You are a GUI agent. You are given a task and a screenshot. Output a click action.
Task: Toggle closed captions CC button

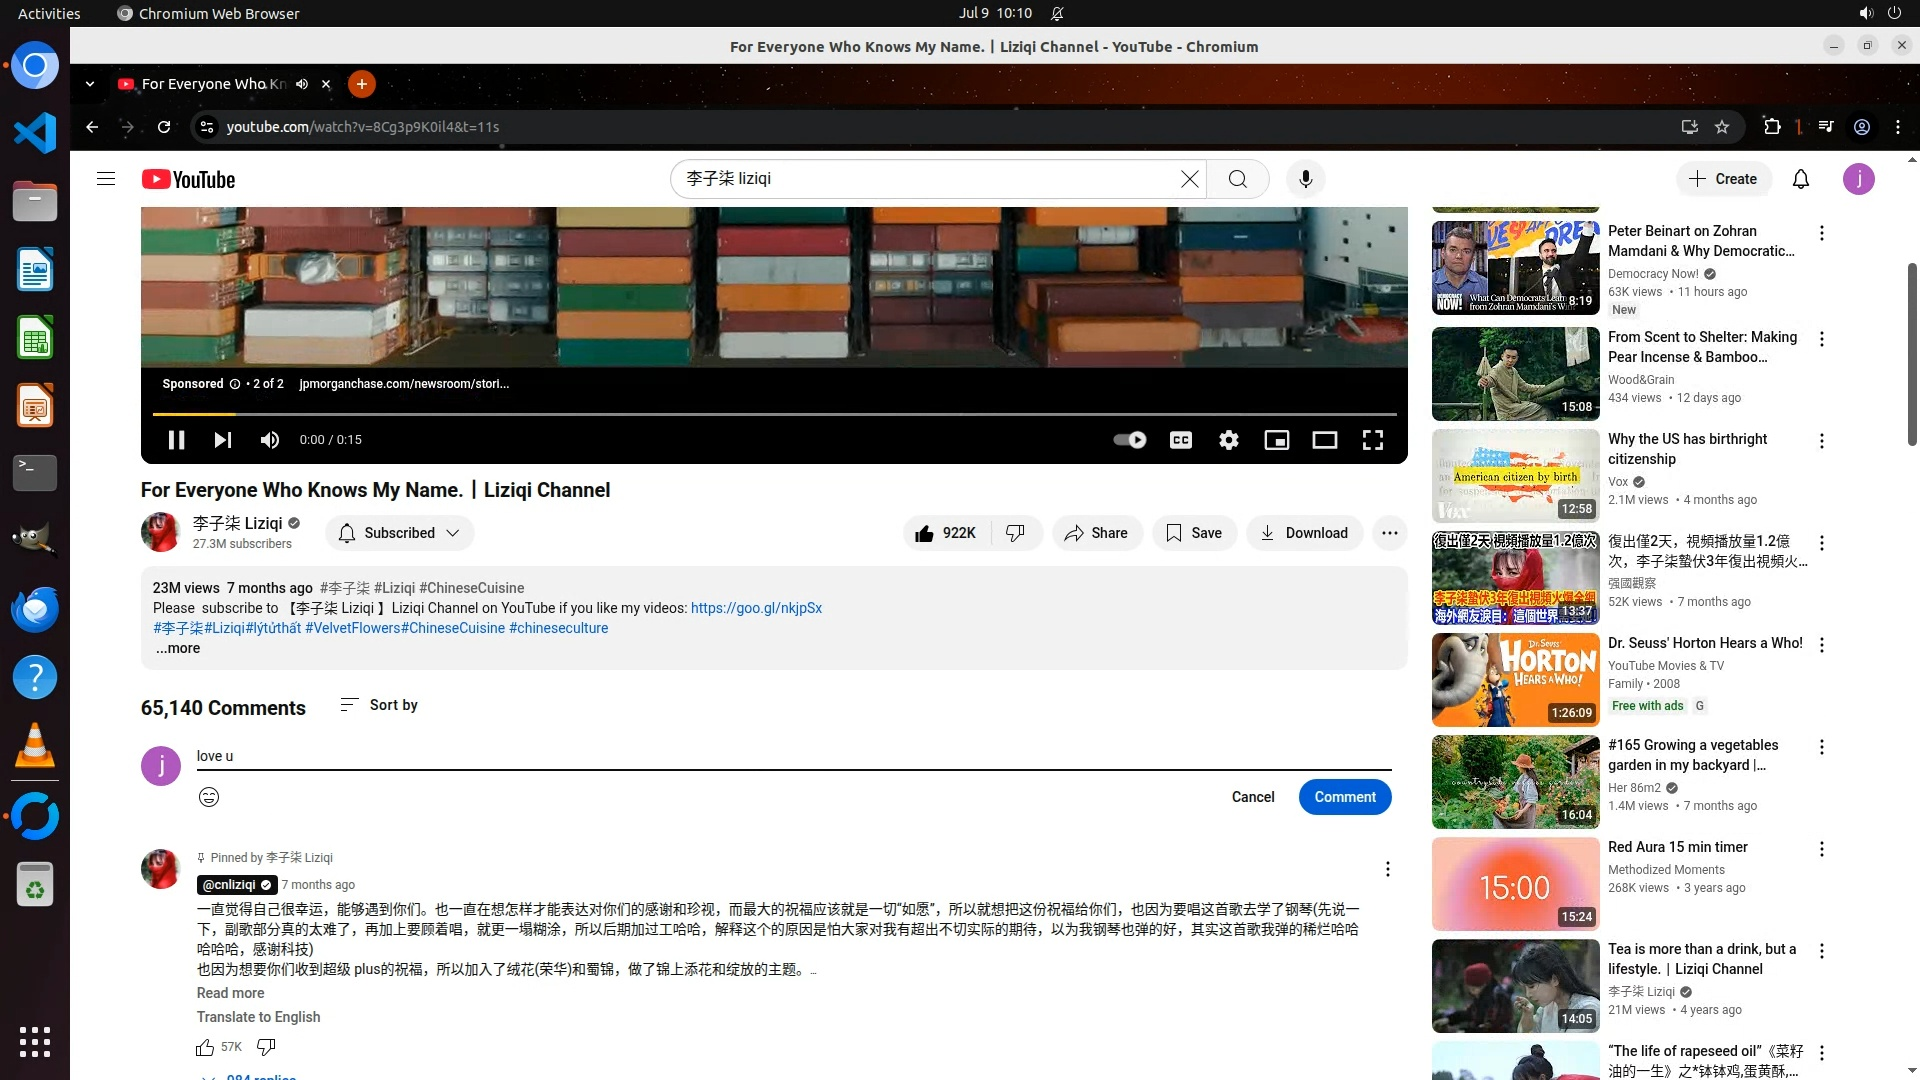pyautogui.click(x=1180, y=440)
